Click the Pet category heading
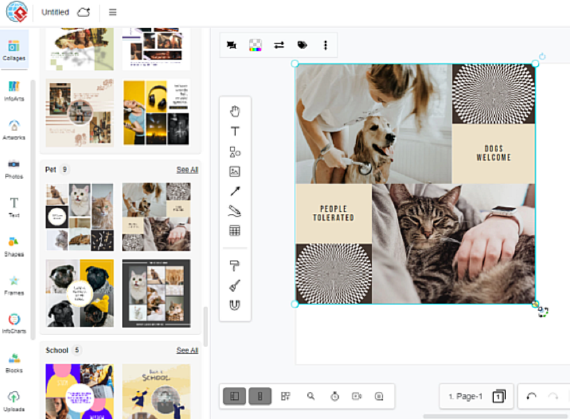Viewport: 570px width, 419px height. [x=51, y=170]
